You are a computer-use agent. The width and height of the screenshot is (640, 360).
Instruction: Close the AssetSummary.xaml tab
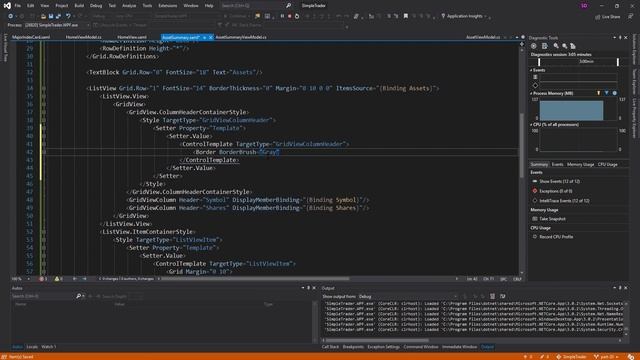[211, 38]
